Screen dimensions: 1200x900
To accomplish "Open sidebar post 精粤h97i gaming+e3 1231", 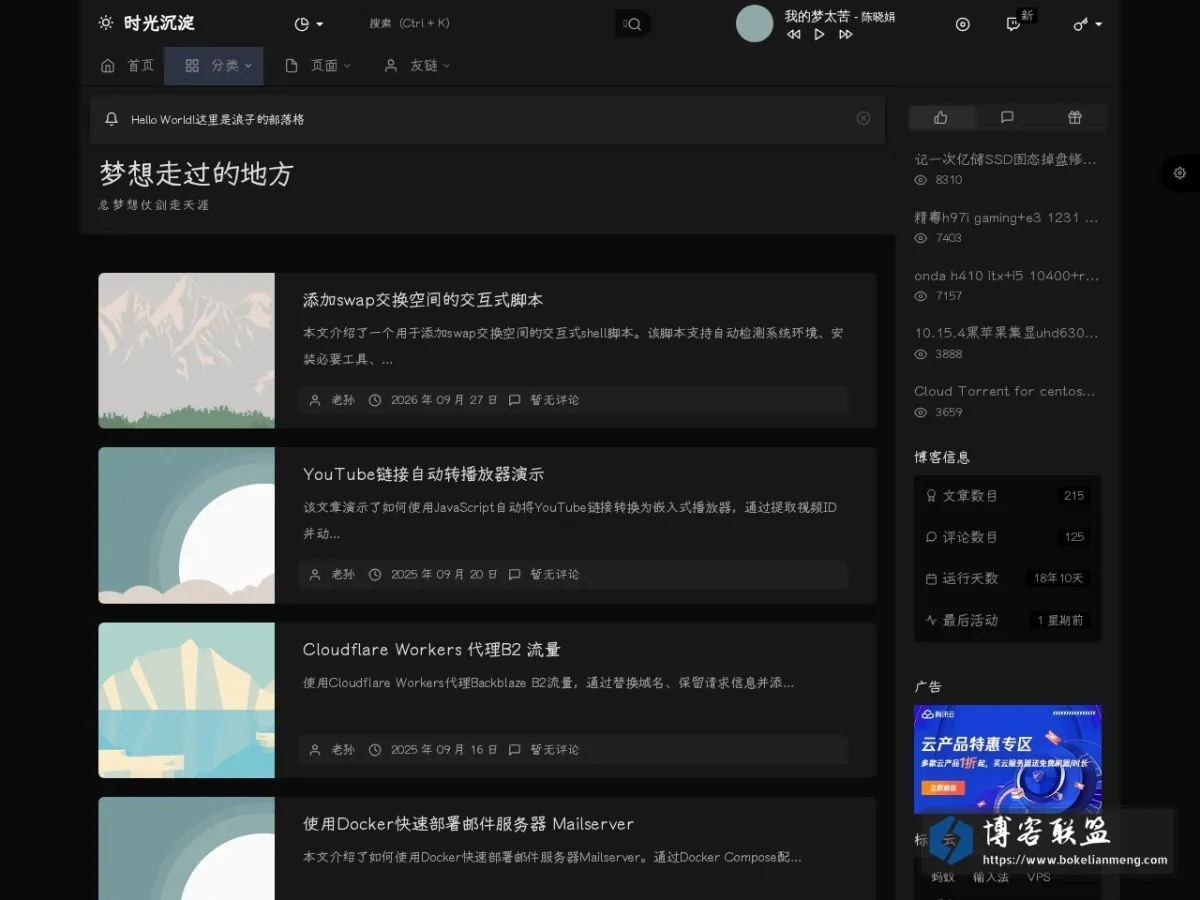I will (1006, 217).
